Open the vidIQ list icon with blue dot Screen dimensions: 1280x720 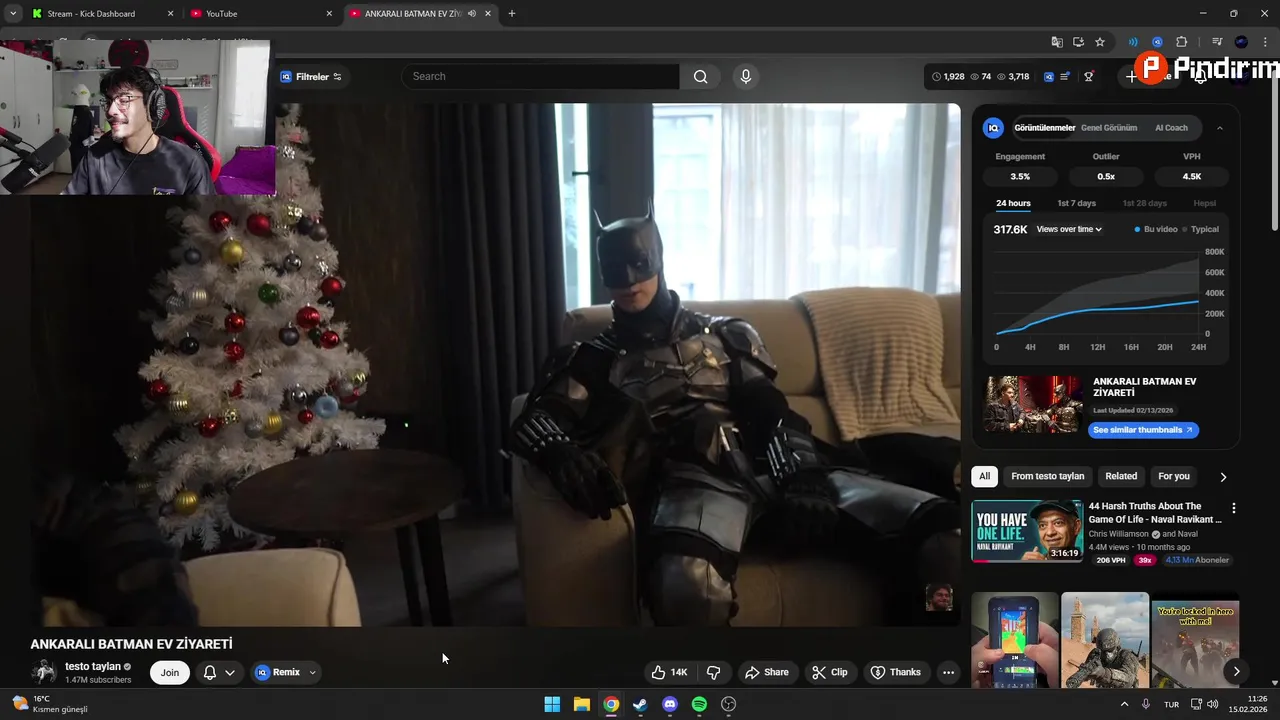point(1065,77)
